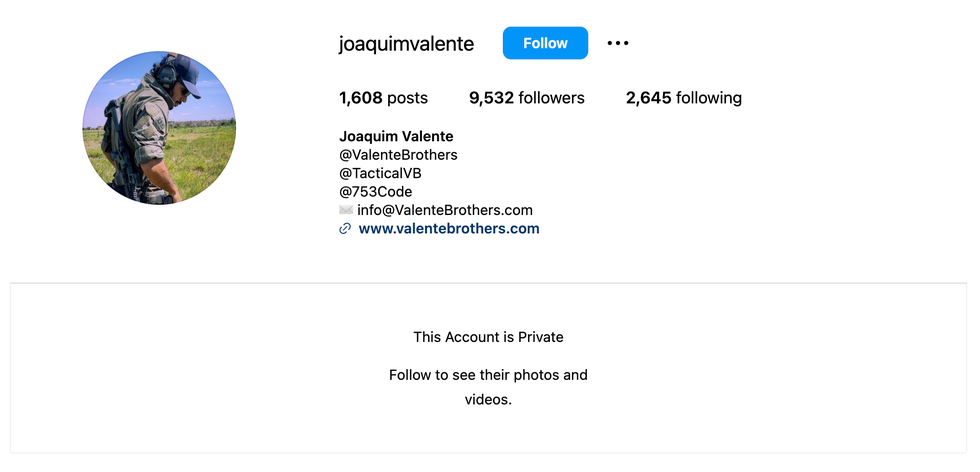
Task: Click the posts label text
Action: click(x=408, y=99)
